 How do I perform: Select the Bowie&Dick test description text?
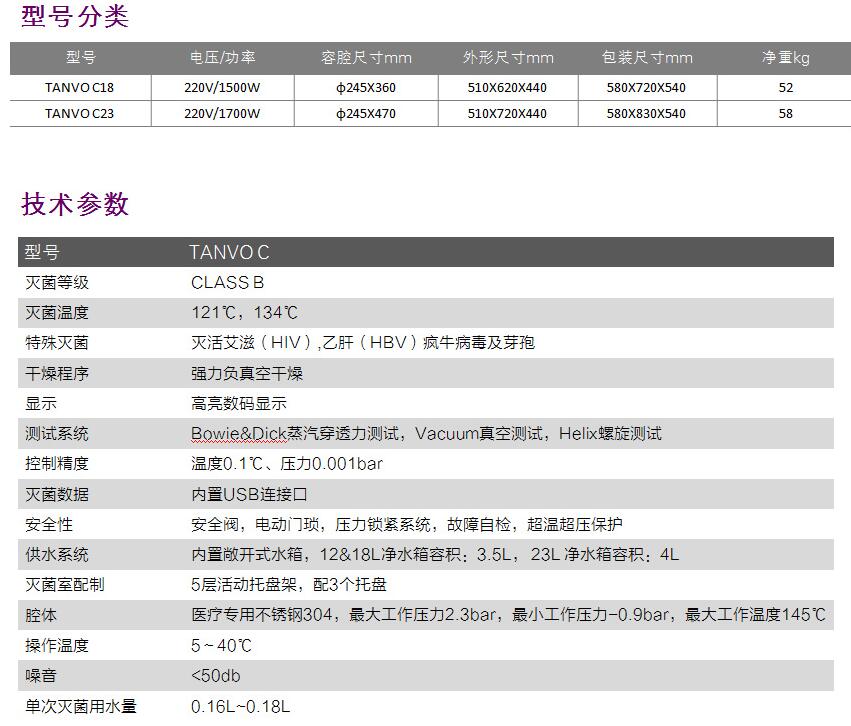pyautogui.click(x=426, y=434)
